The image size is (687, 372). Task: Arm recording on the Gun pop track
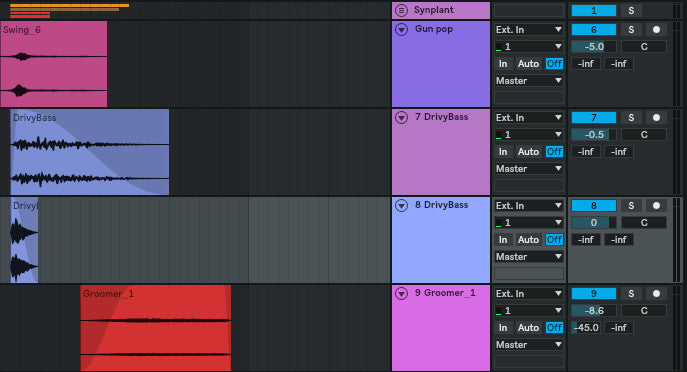(656, 30)
